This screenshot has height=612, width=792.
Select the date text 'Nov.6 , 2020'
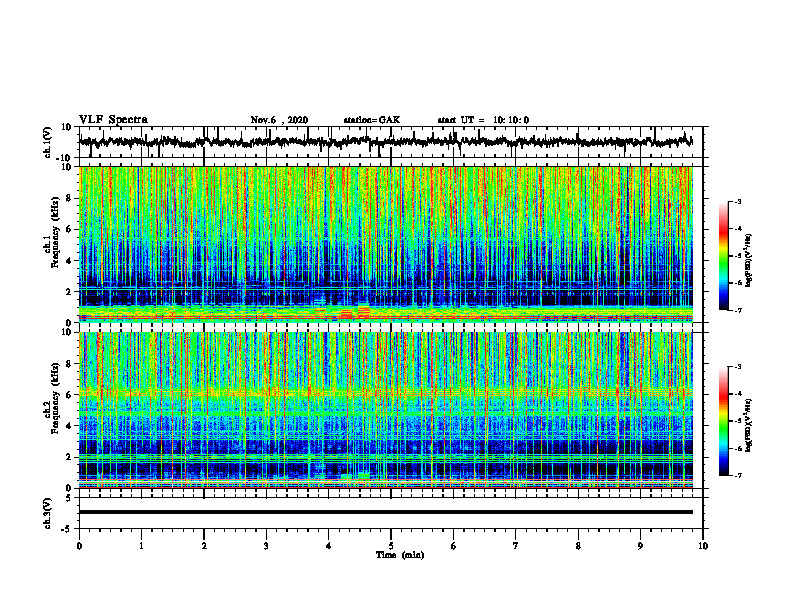pos(279,120)
